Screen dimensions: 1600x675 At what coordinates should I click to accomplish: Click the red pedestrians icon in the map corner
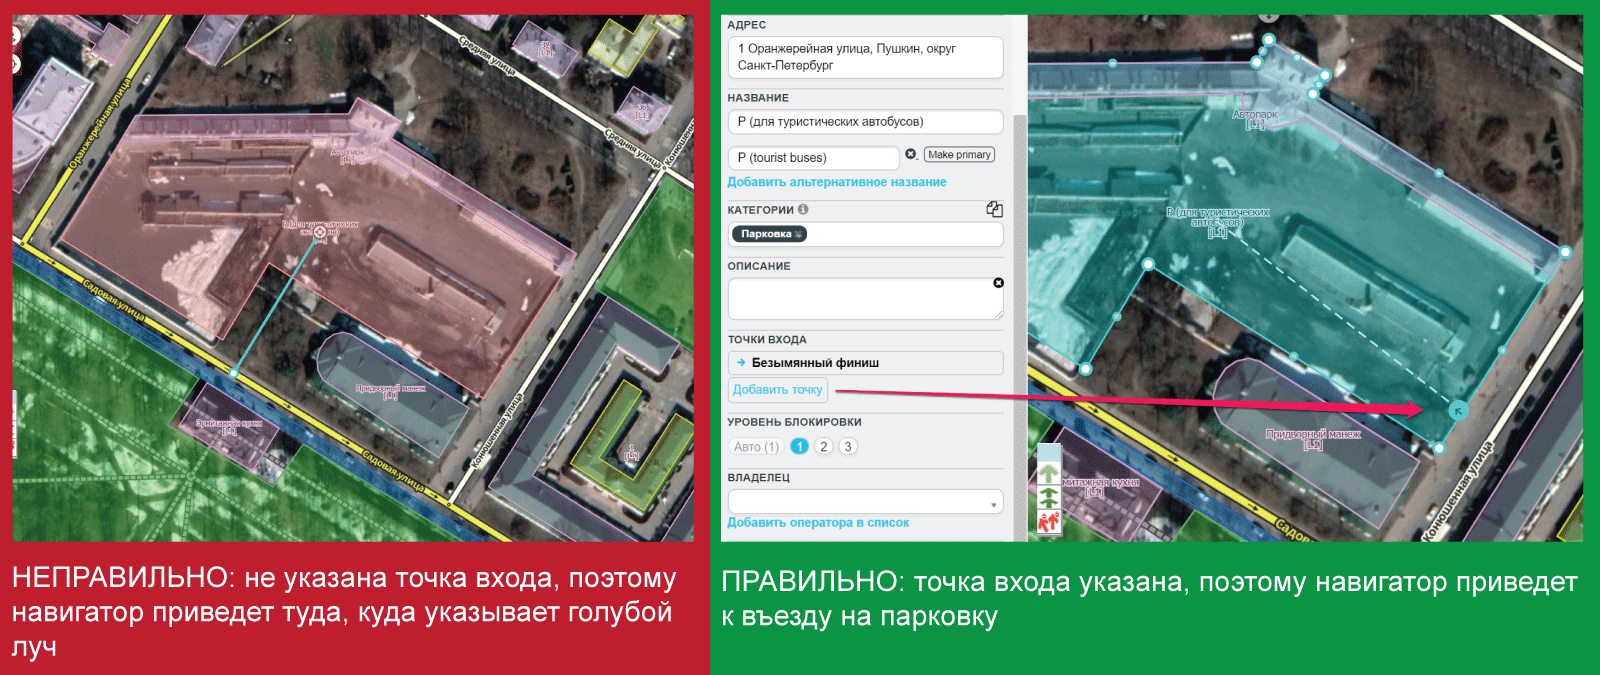1048,522
